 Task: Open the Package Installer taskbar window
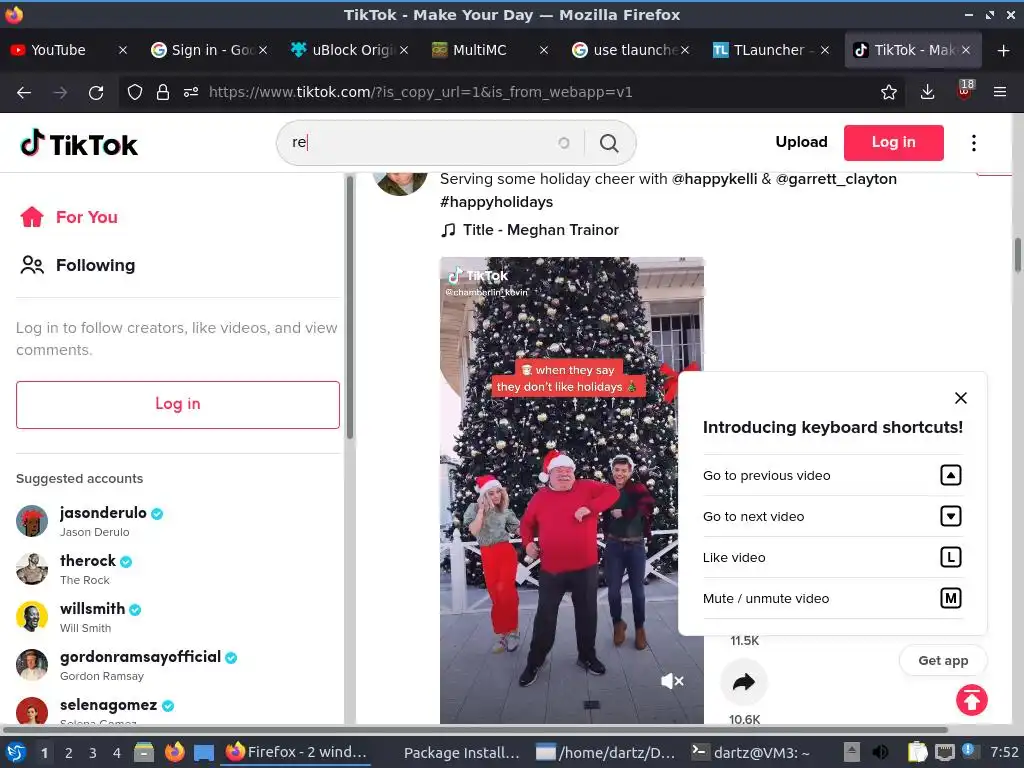[460, 753]
